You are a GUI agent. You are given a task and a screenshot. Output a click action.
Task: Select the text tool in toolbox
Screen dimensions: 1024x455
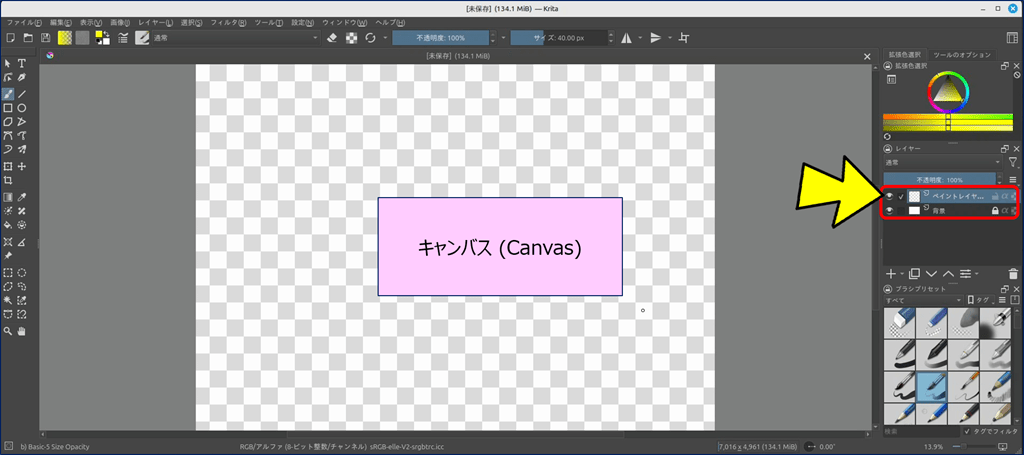[22, 64]
